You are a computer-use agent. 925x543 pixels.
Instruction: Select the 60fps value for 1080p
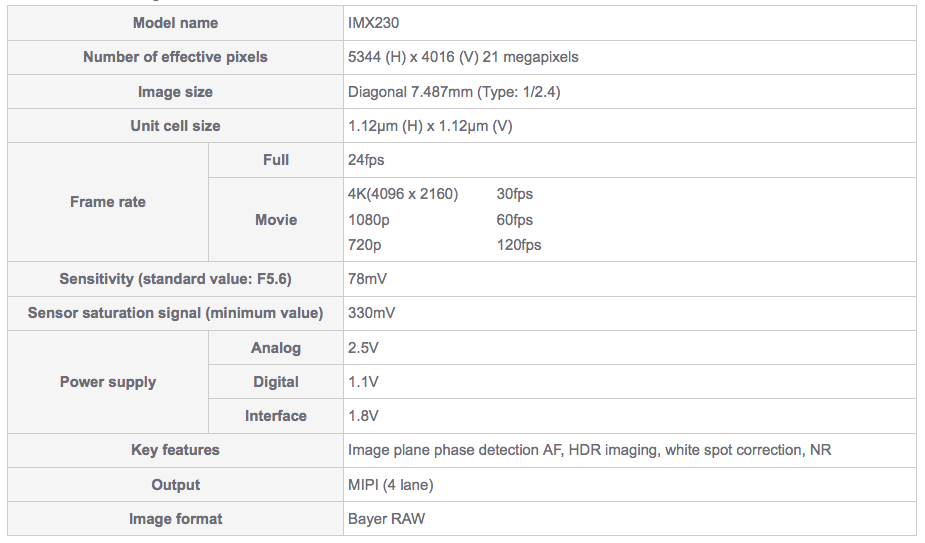[x=515, y=220]
